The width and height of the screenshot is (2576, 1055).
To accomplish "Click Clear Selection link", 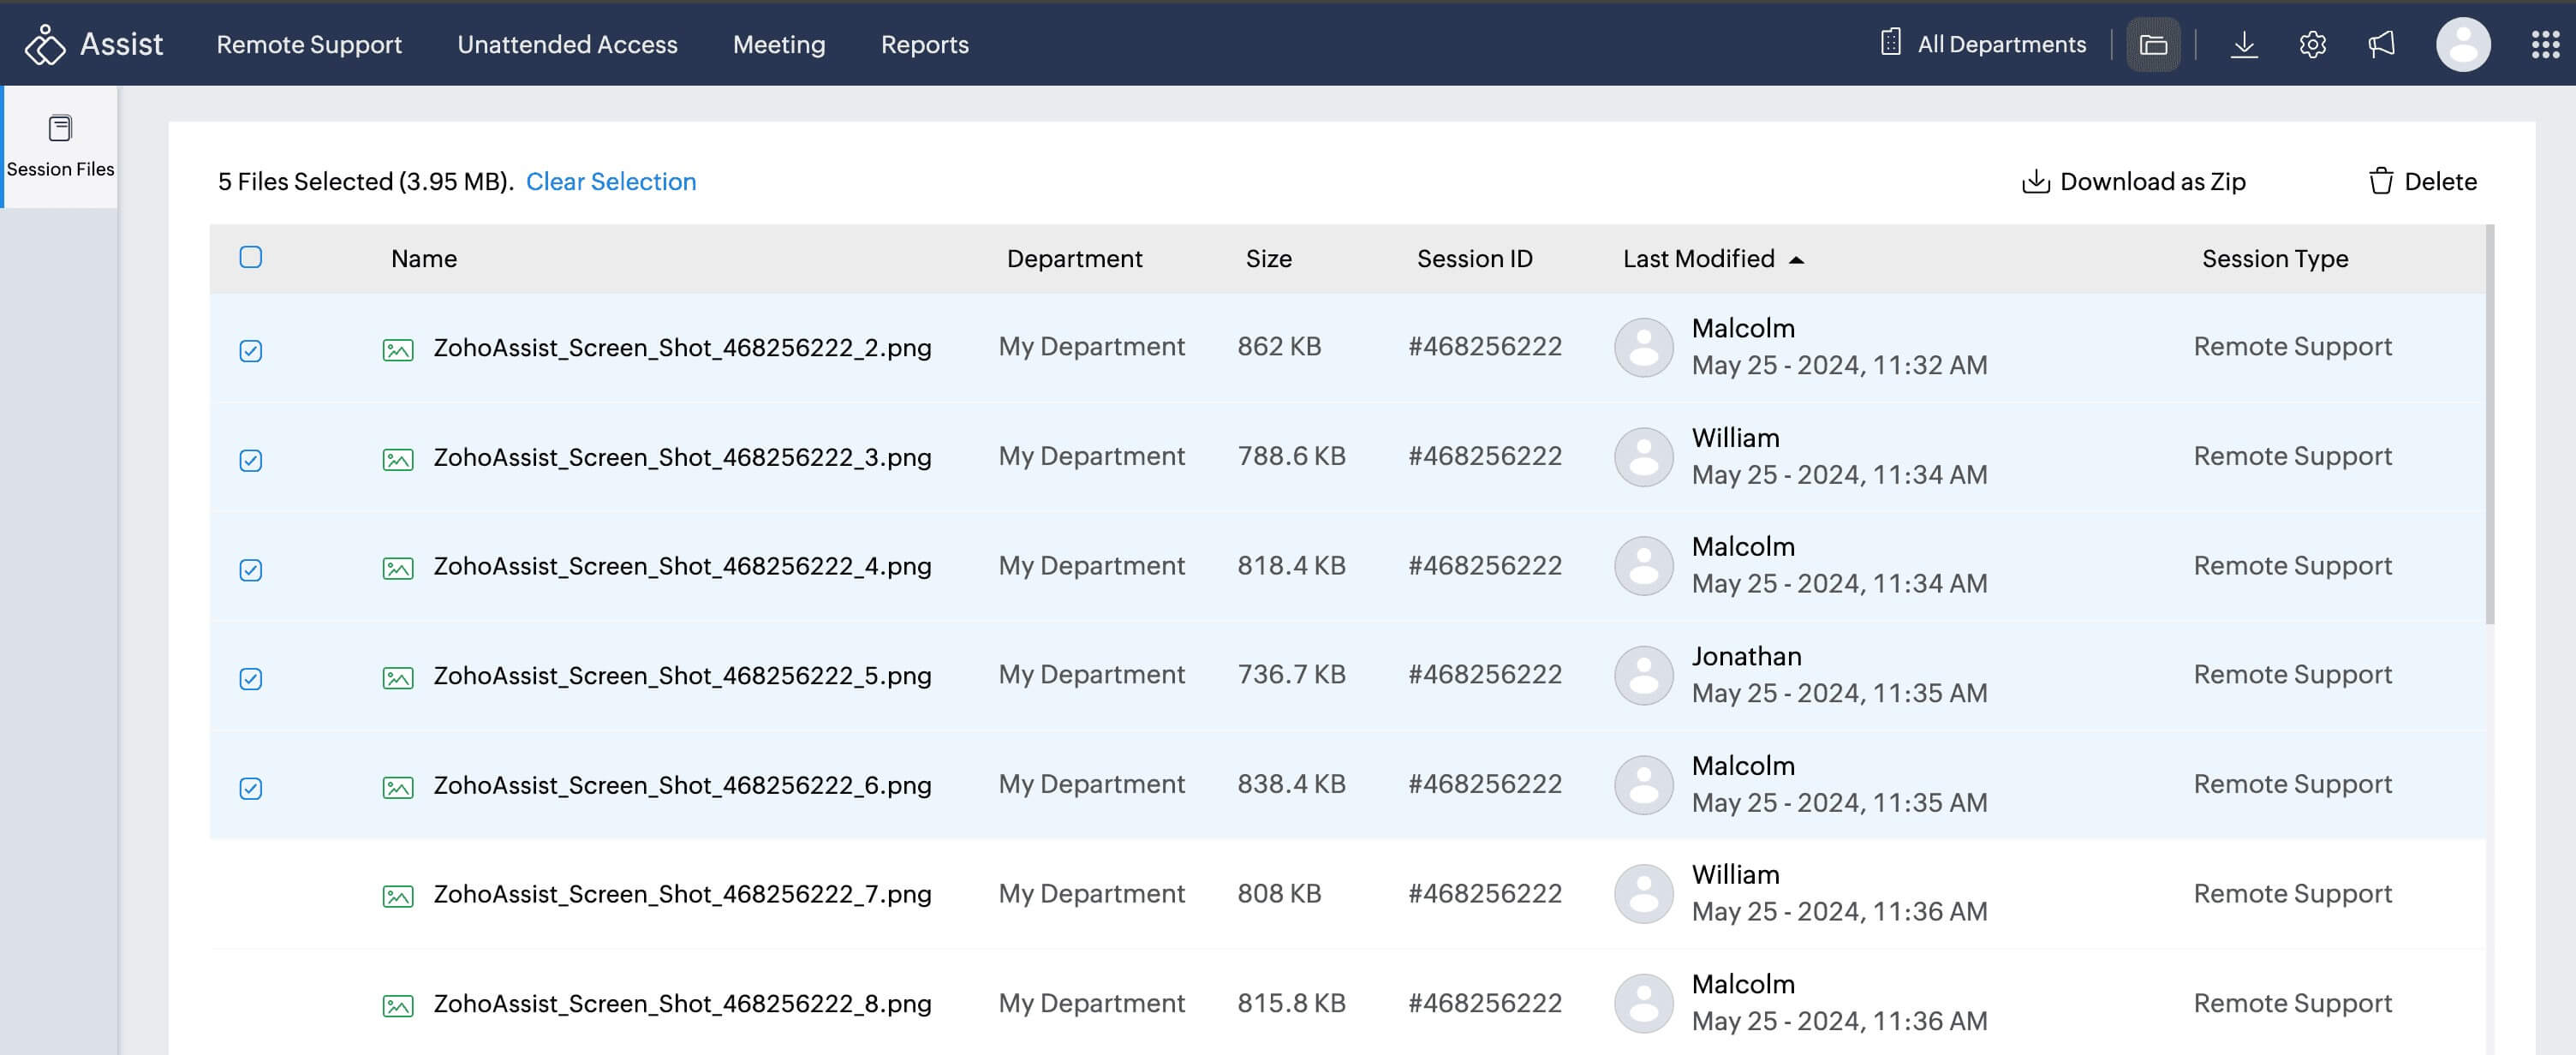I will (611, 181).
